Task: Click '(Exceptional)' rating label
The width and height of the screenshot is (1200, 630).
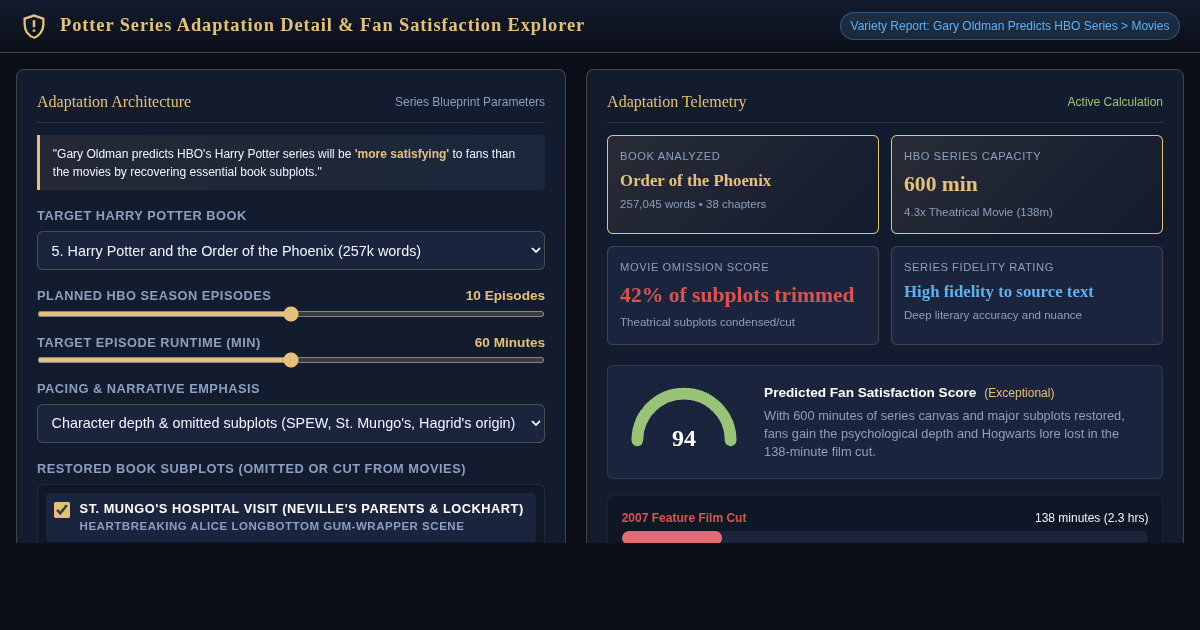Action: (x=1019, y=393)
